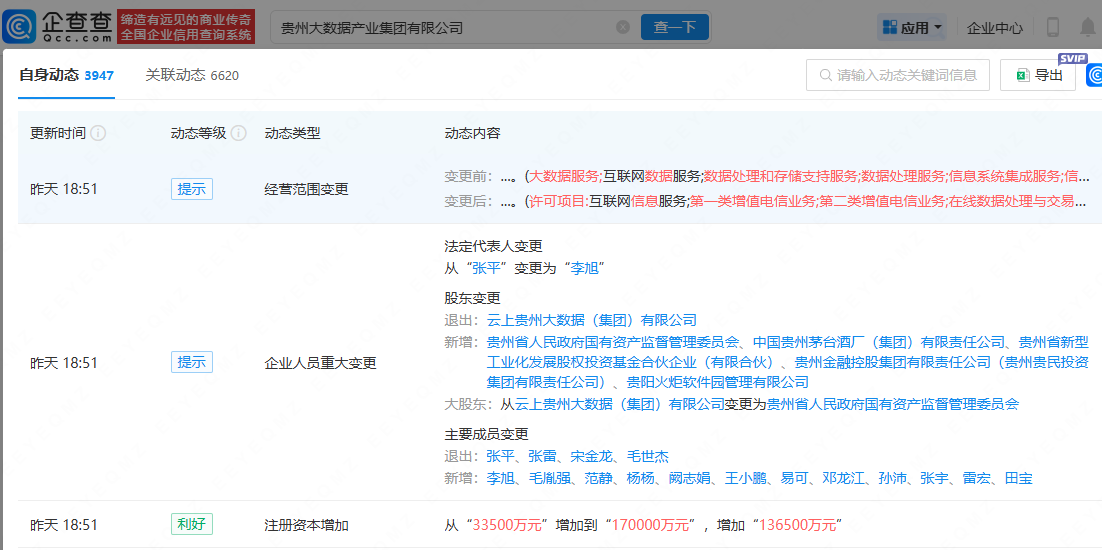Click the 企查查 logo icon
This screenshot has width=1102, height=550.
point(20,27)
